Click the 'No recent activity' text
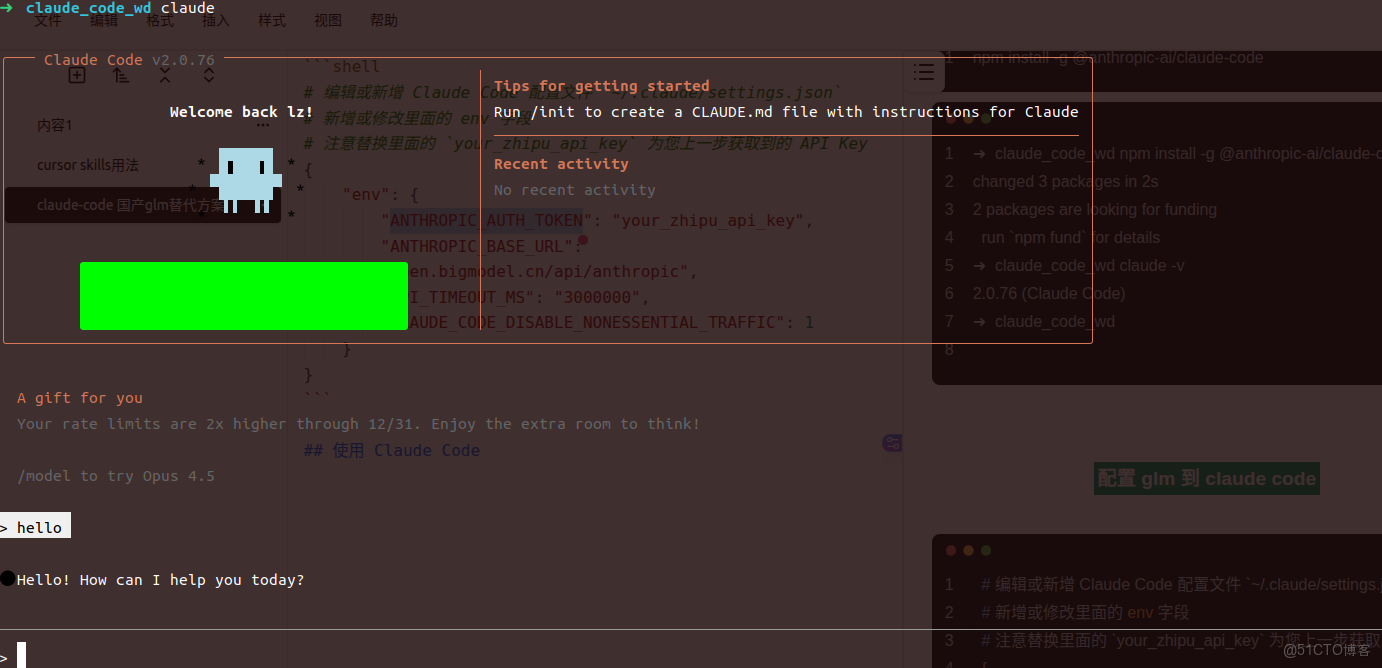 pos(575,190)
